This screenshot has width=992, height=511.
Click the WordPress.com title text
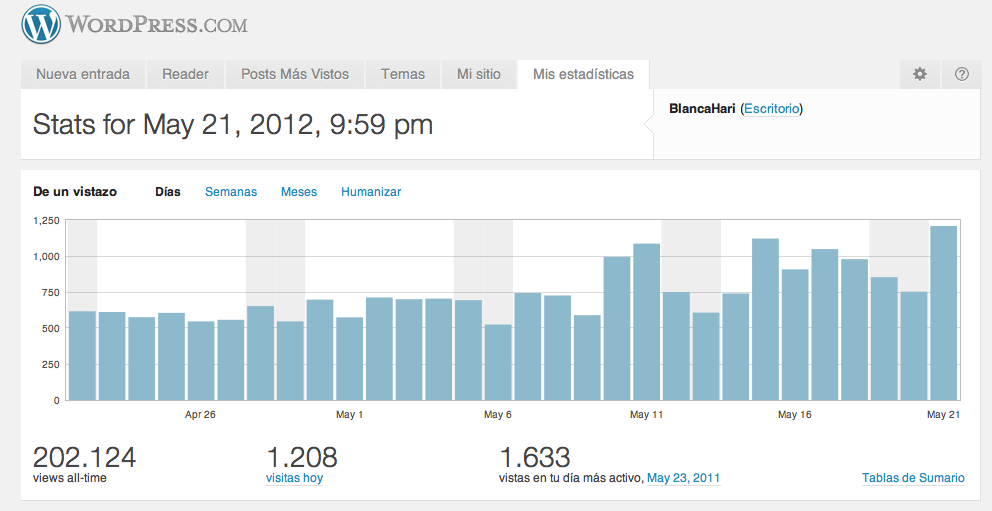[157, 25]
